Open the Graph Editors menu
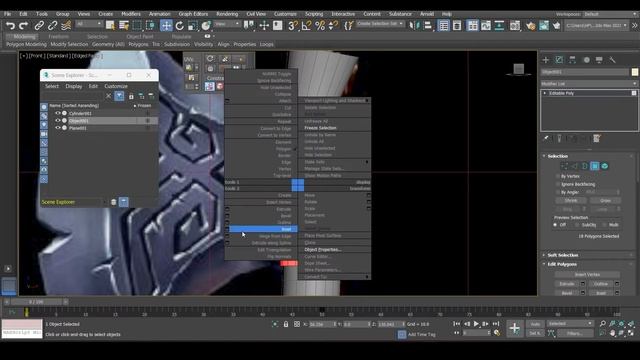 click(x=193, y=14)
